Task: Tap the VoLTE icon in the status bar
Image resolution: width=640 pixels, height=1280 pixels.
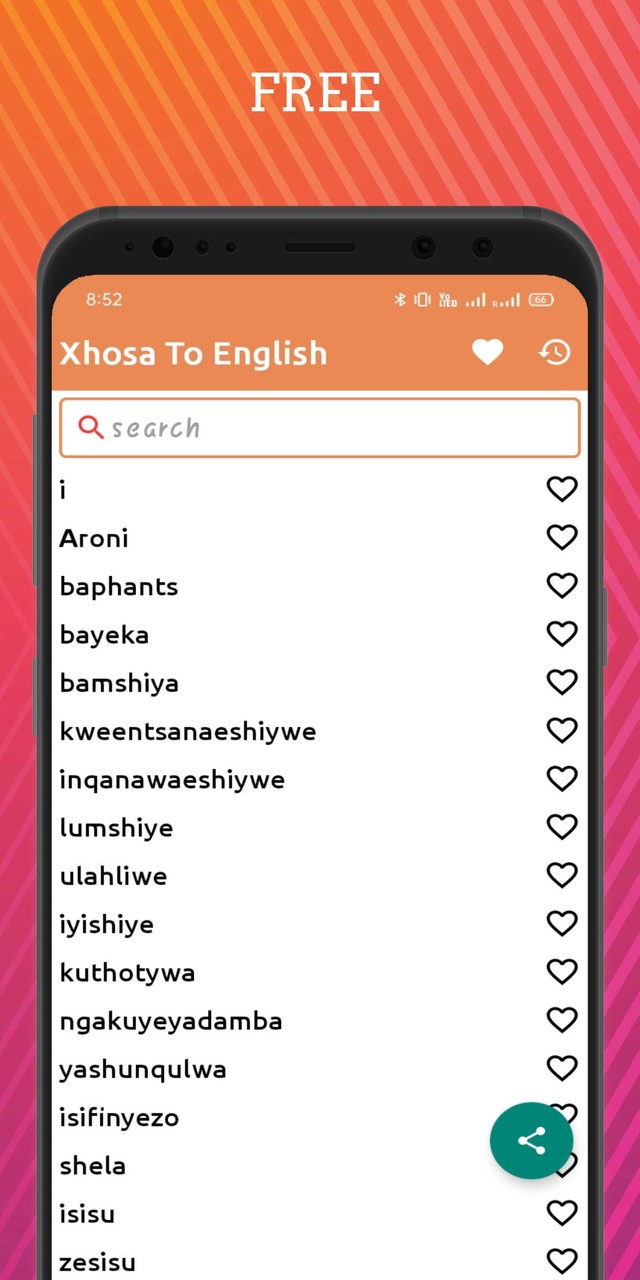Action: 447,299
